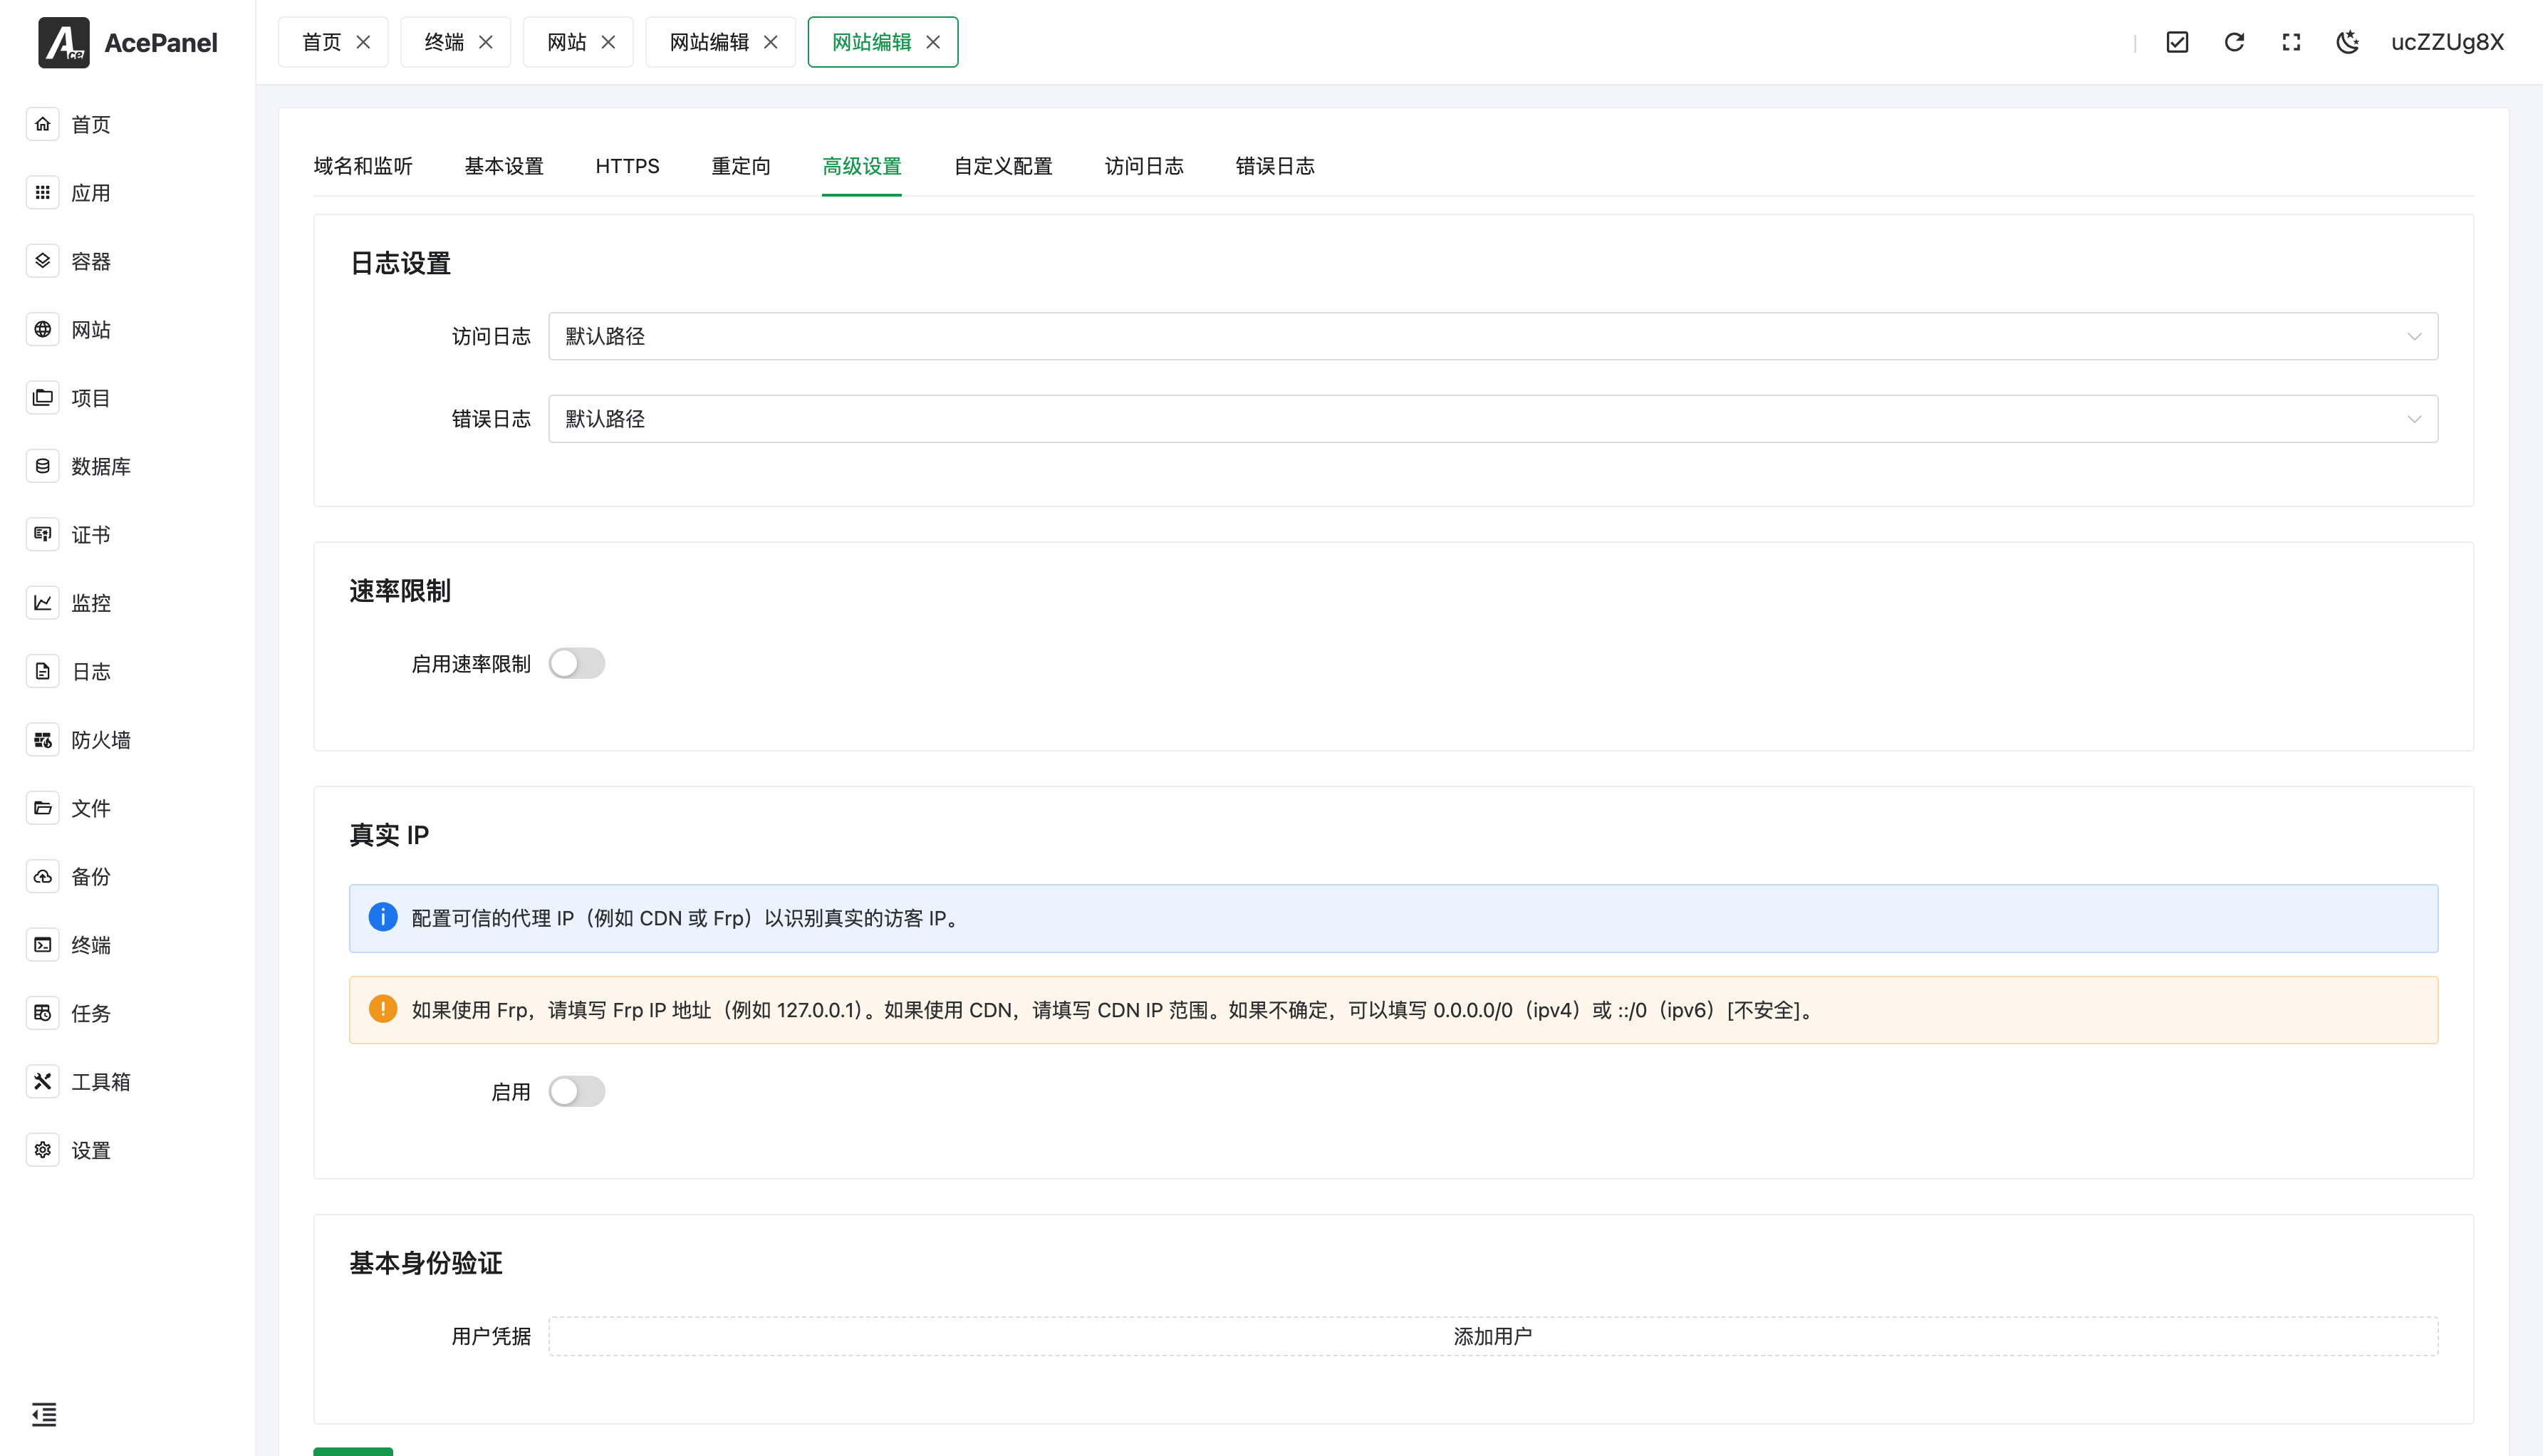Toggle the dark mode moon icon
Screen dimensions: 2543x1456
pyautogui.click(x=2347, y=42)
